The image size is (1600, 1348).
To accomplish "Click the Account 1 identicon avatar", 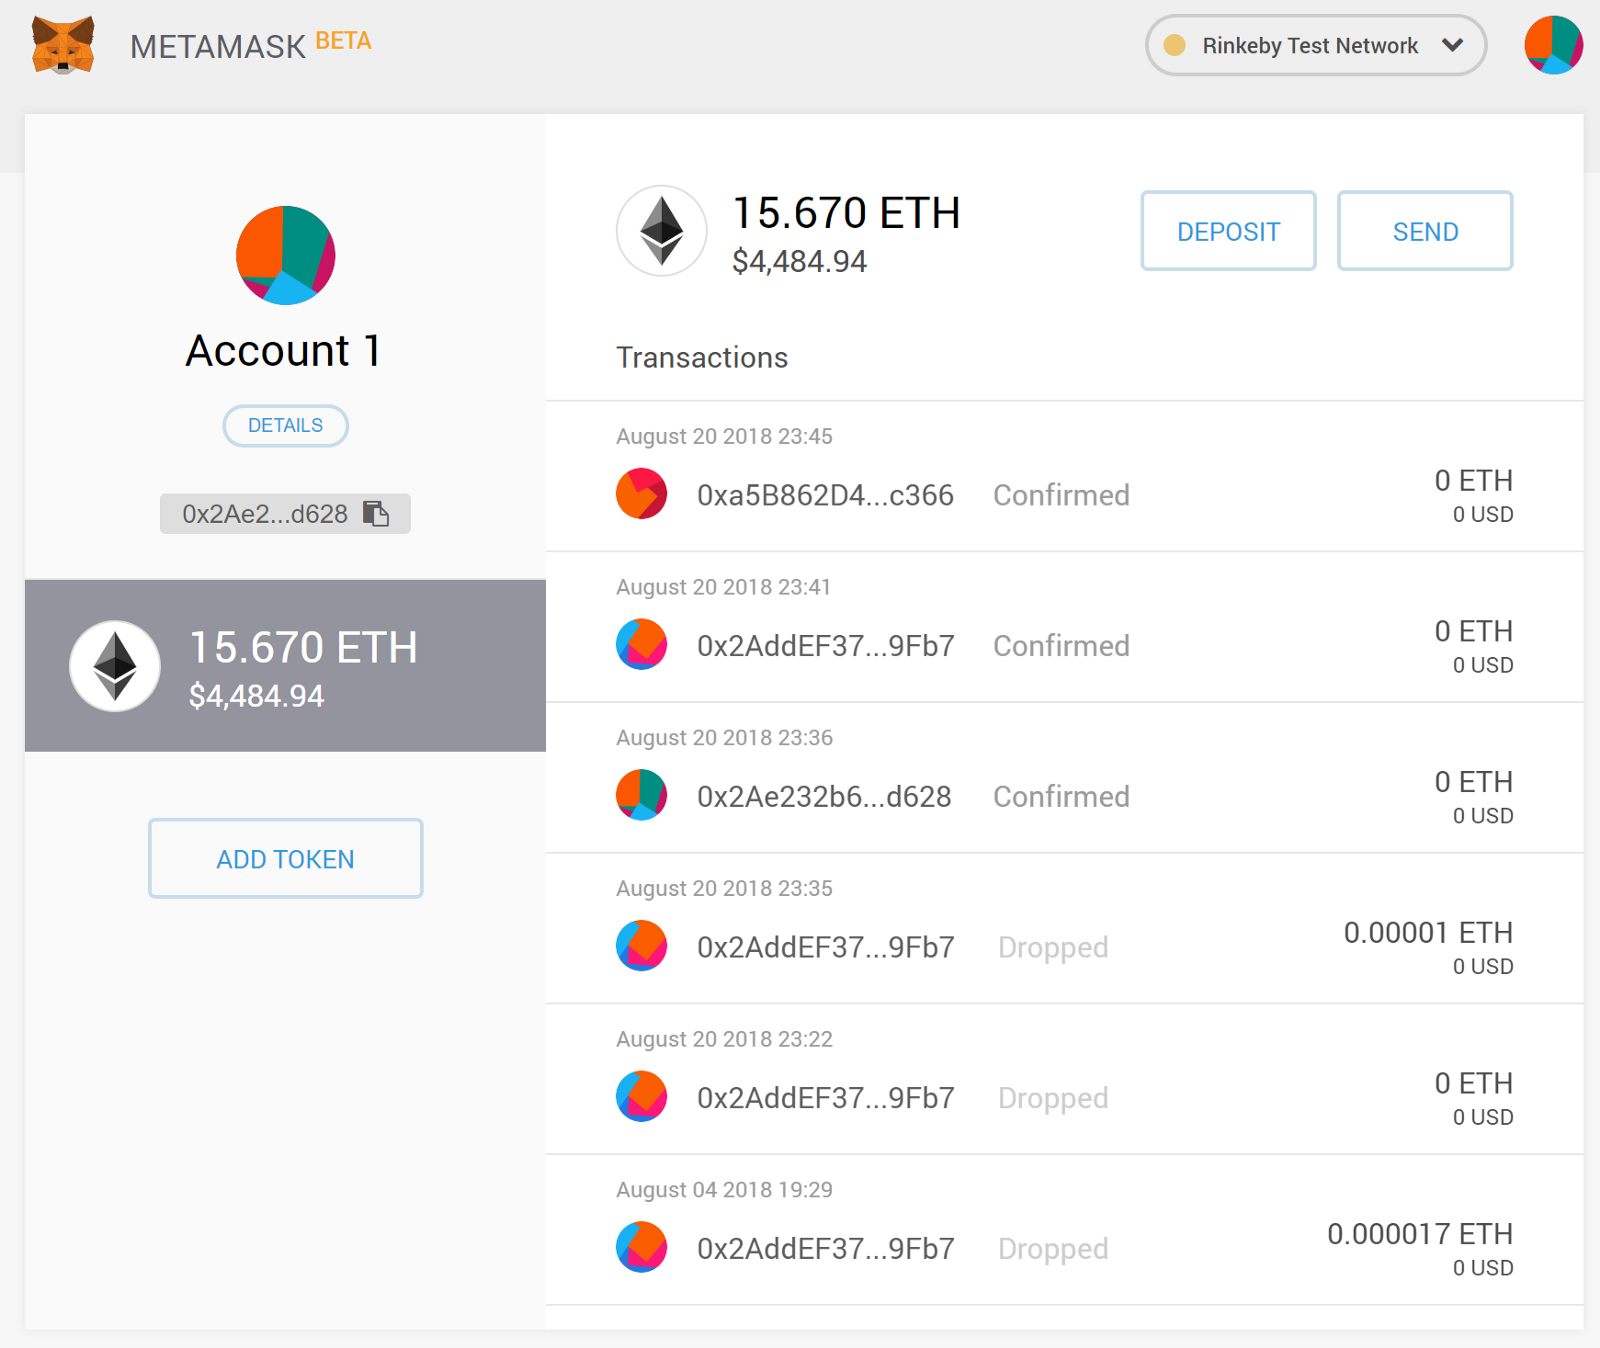I will pos(285,255).
